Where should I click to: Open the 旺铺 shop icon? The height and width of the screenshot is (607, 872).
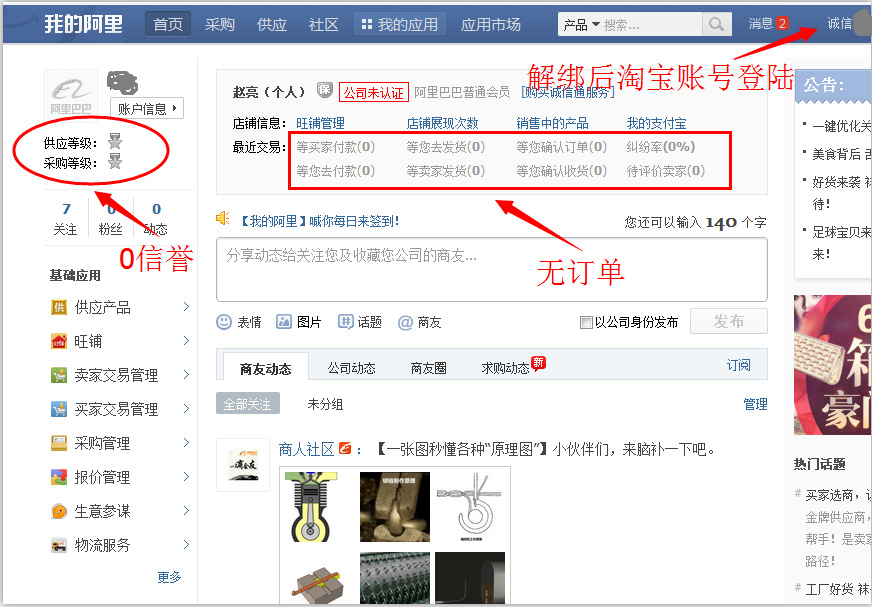(59, 341)
